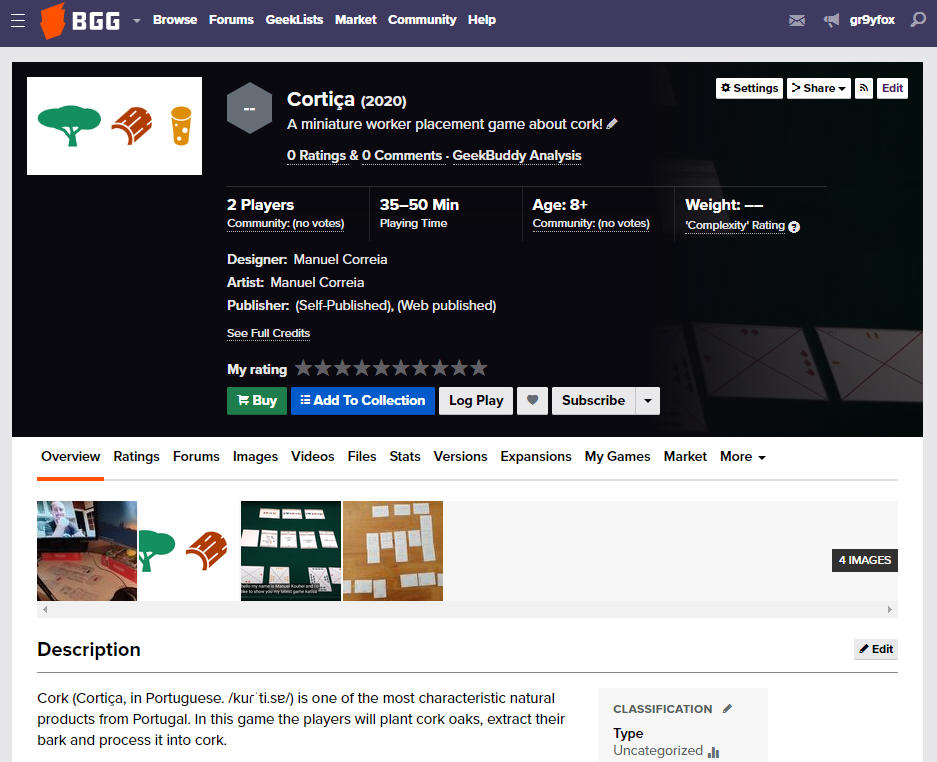The image size is (937, 762).
Task: Open the Community menu
Action: 422,20
